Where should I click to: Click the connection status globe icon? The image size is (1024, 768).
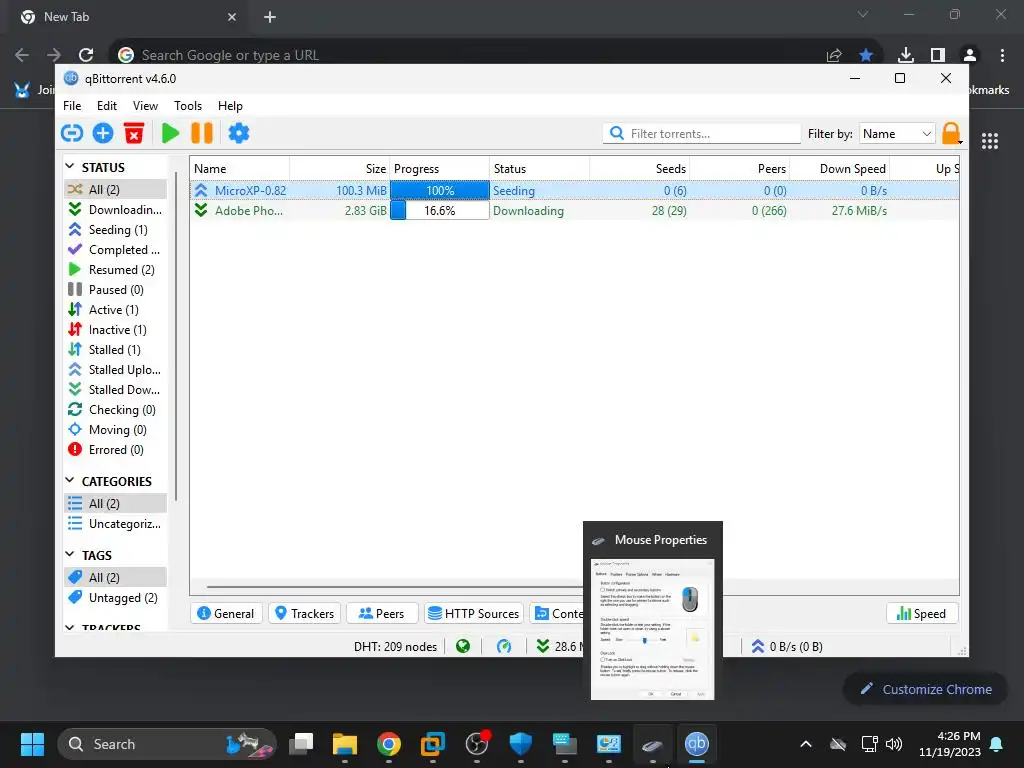(463, 647)
